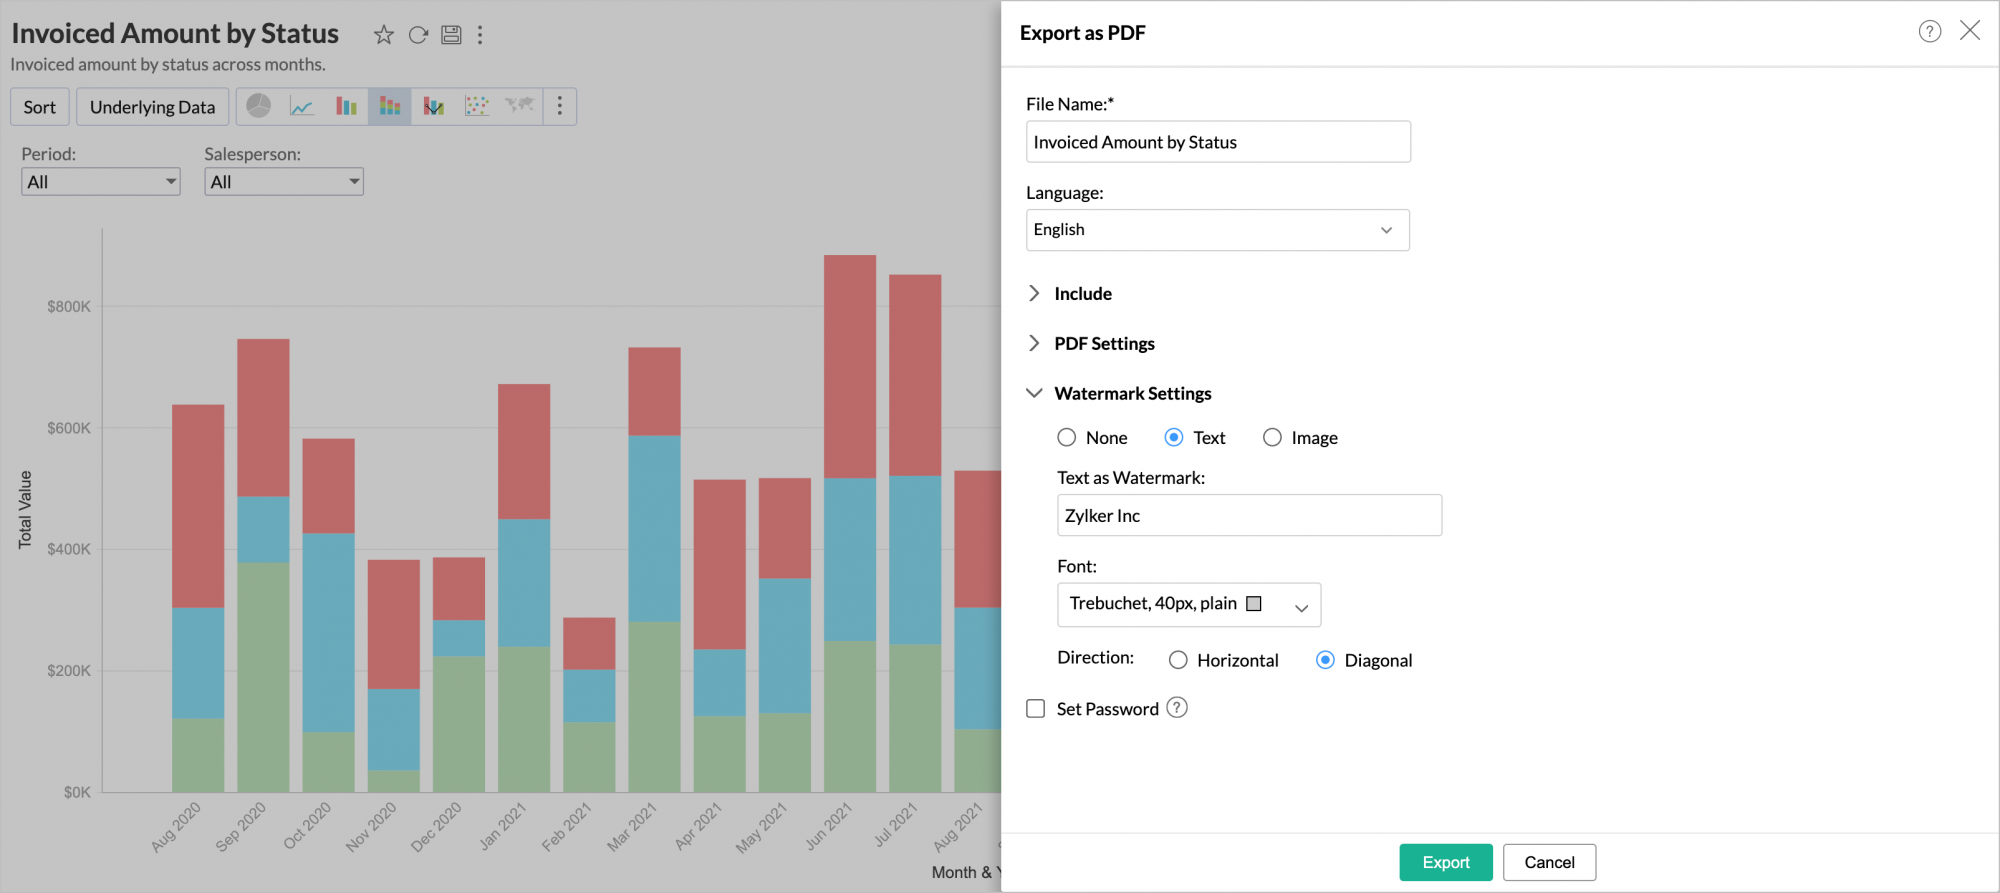Choose the scatter plot chart icon
Image resolution: width=2000 pixels, height=893 pixels.
pos(477,106)
